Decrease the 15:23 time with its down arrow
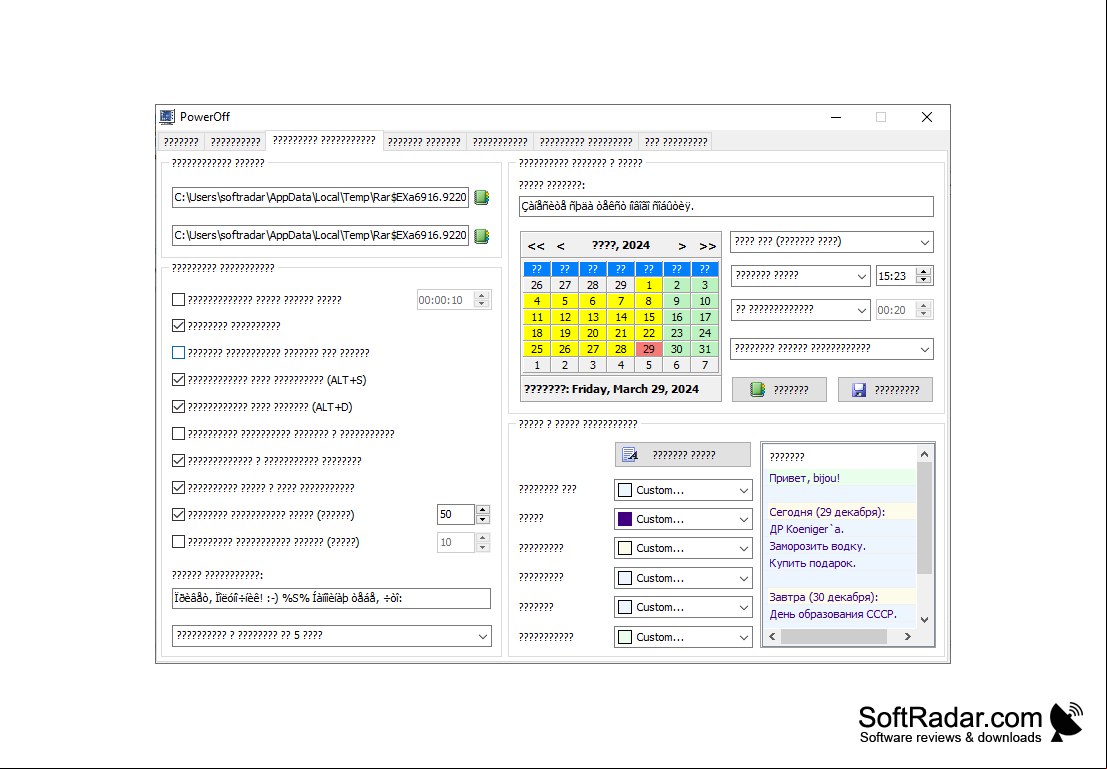Image resolution: width=1107 pixels, height=769 pixels. point(923,280)
